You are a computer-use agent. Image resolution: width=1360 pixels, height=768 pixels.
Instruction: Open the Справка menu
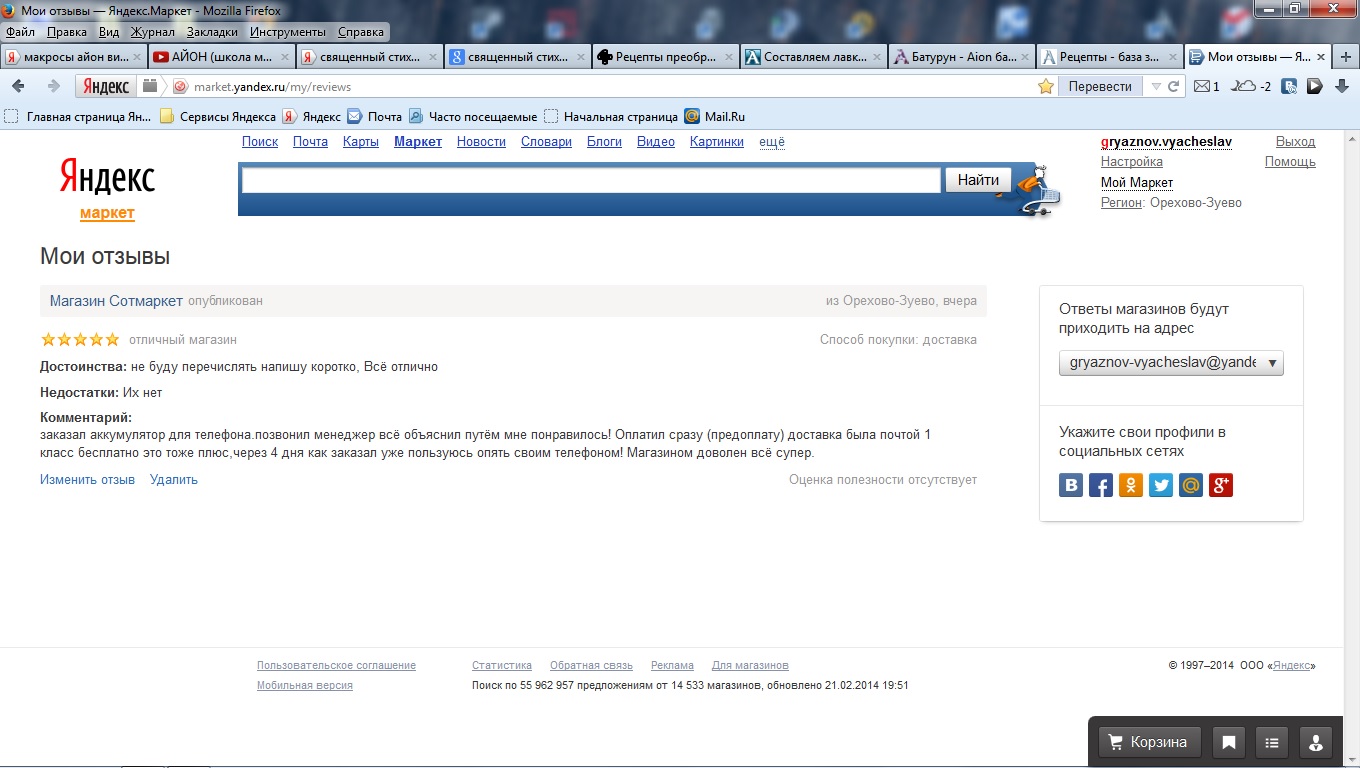point(361,32)
